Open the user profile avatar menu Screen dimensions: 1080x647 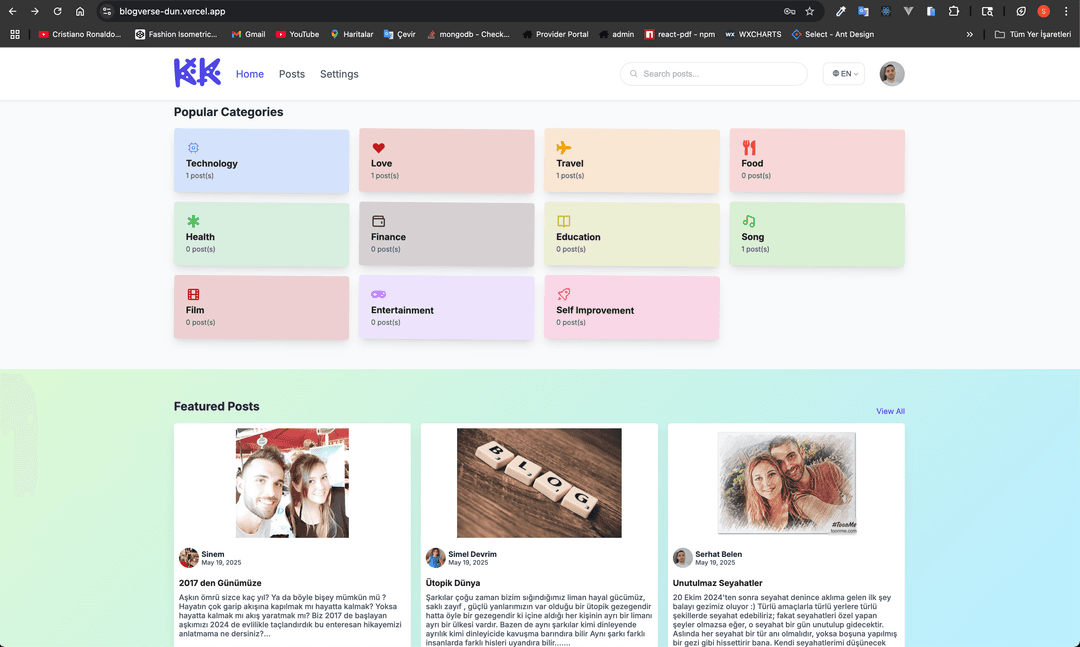tap(892, 74)
